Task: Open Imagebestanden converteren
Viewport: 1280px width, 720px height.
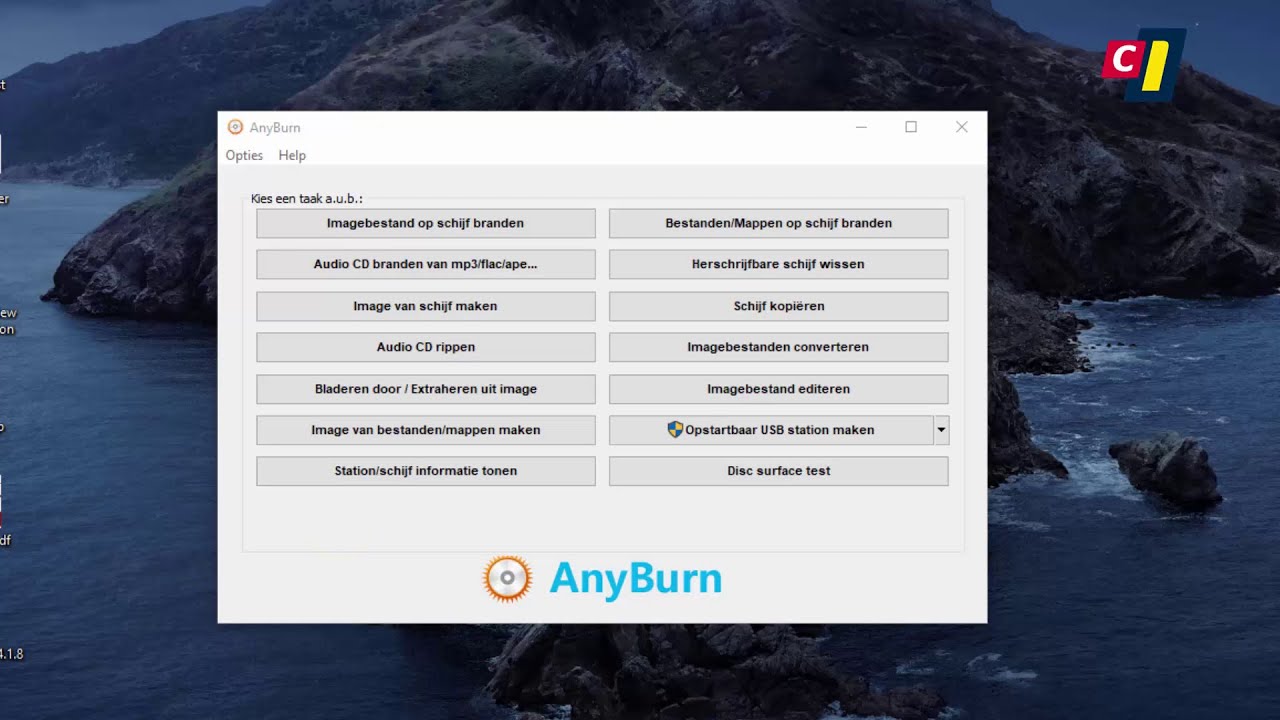Action: [x=779, y=347]
